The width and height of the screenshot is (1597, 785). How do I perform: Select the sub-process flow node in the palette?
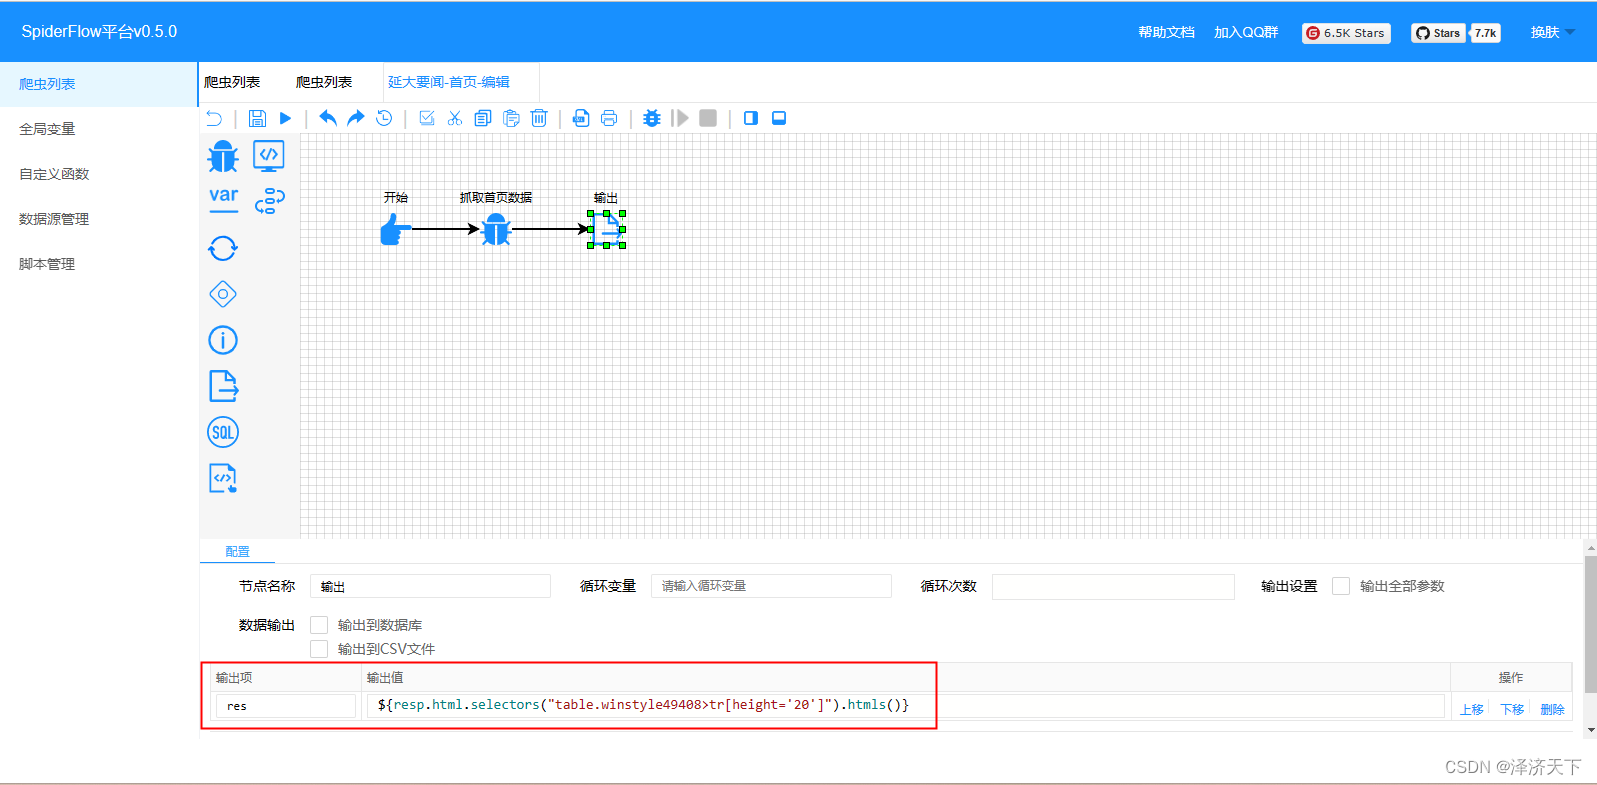269,201
